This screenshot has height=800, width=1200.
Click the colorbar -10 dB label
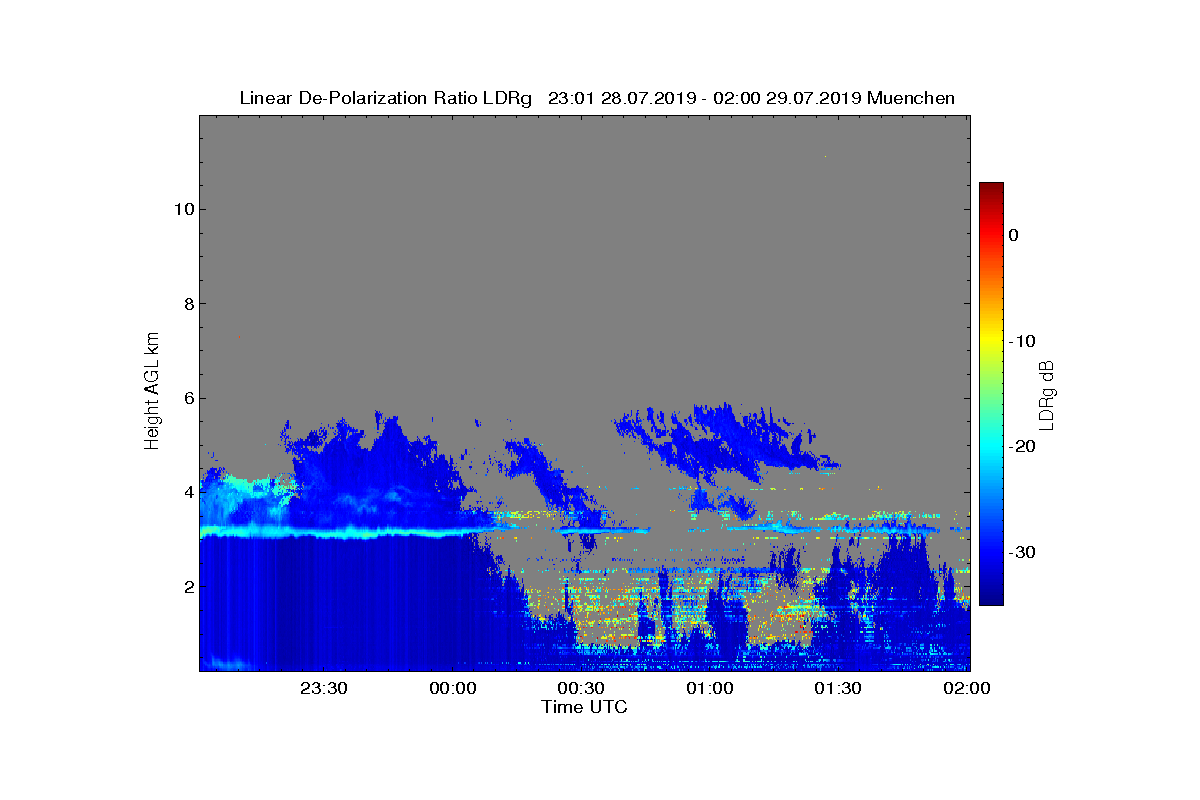pos(1020,341)
